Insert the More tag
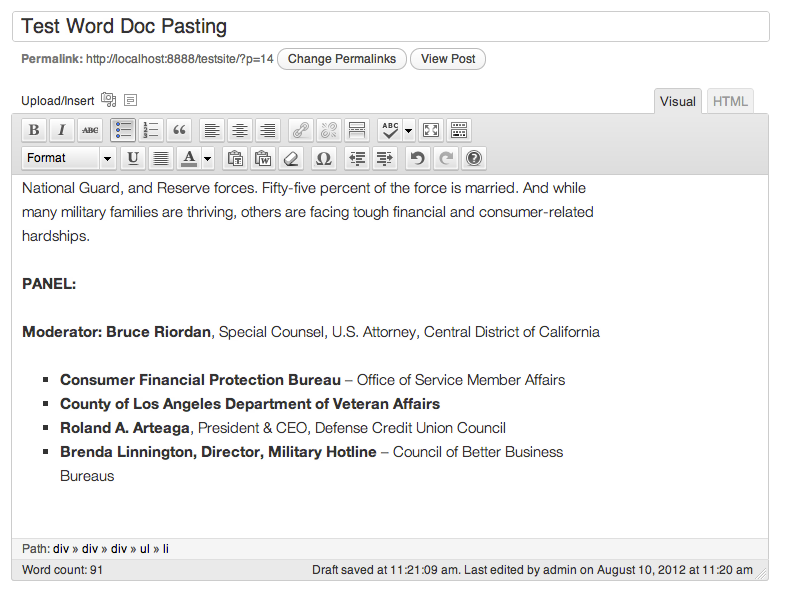 tap(357, 130)
